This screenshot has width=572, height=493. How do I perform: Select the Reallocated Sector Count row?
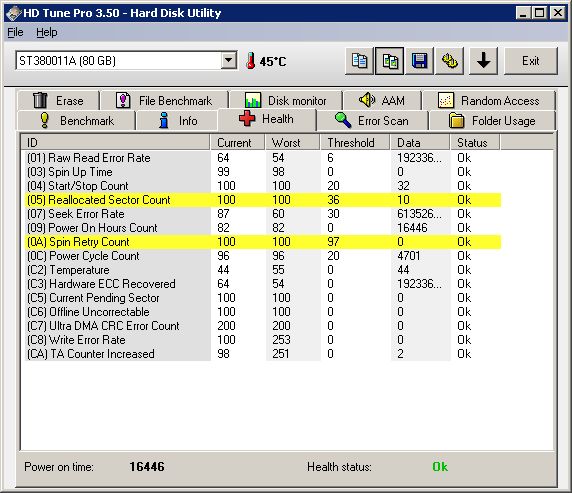click(x=263, y=200)
